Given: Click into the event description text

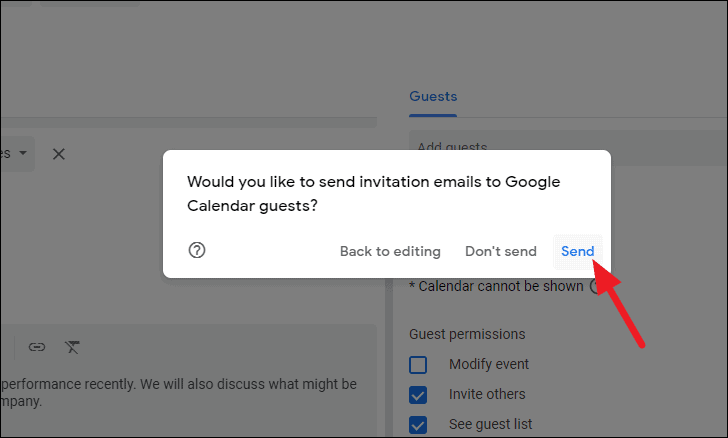Looking at the screenshot, I should [180, 392].
